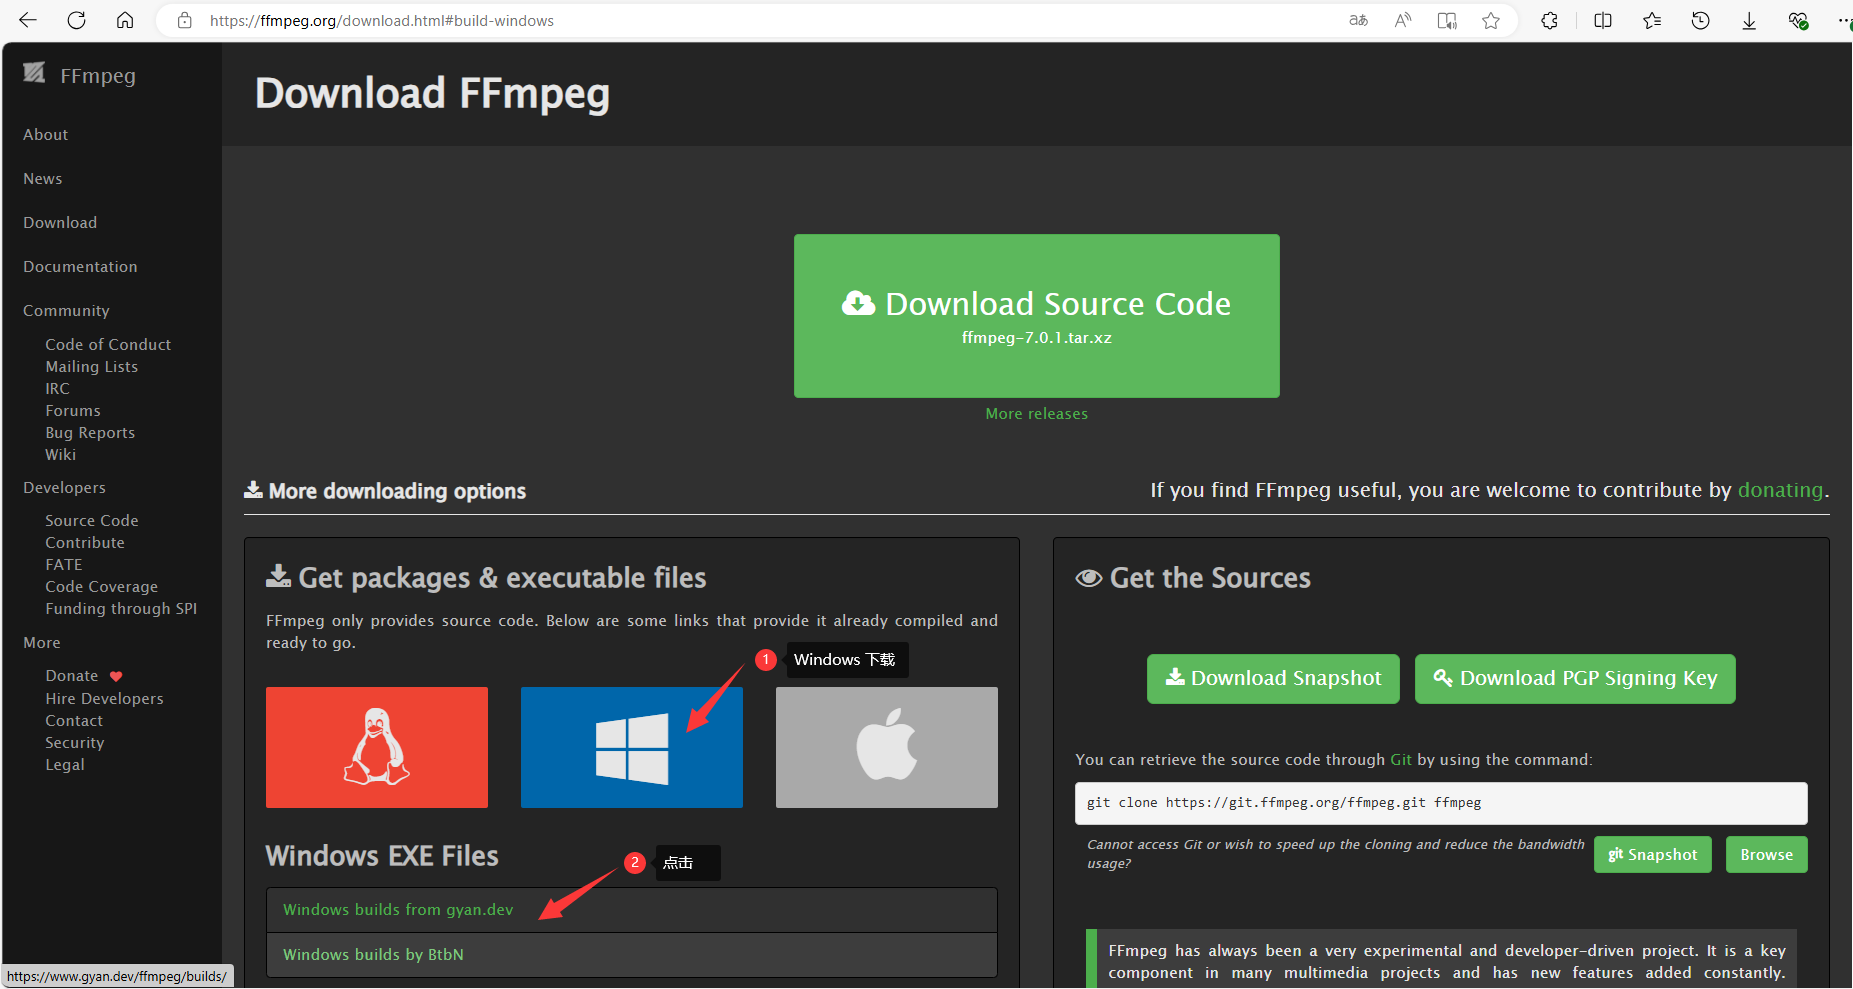Screen dimensions: 1853x989
Task: Open Code of Conduct link
Action: 108,345
